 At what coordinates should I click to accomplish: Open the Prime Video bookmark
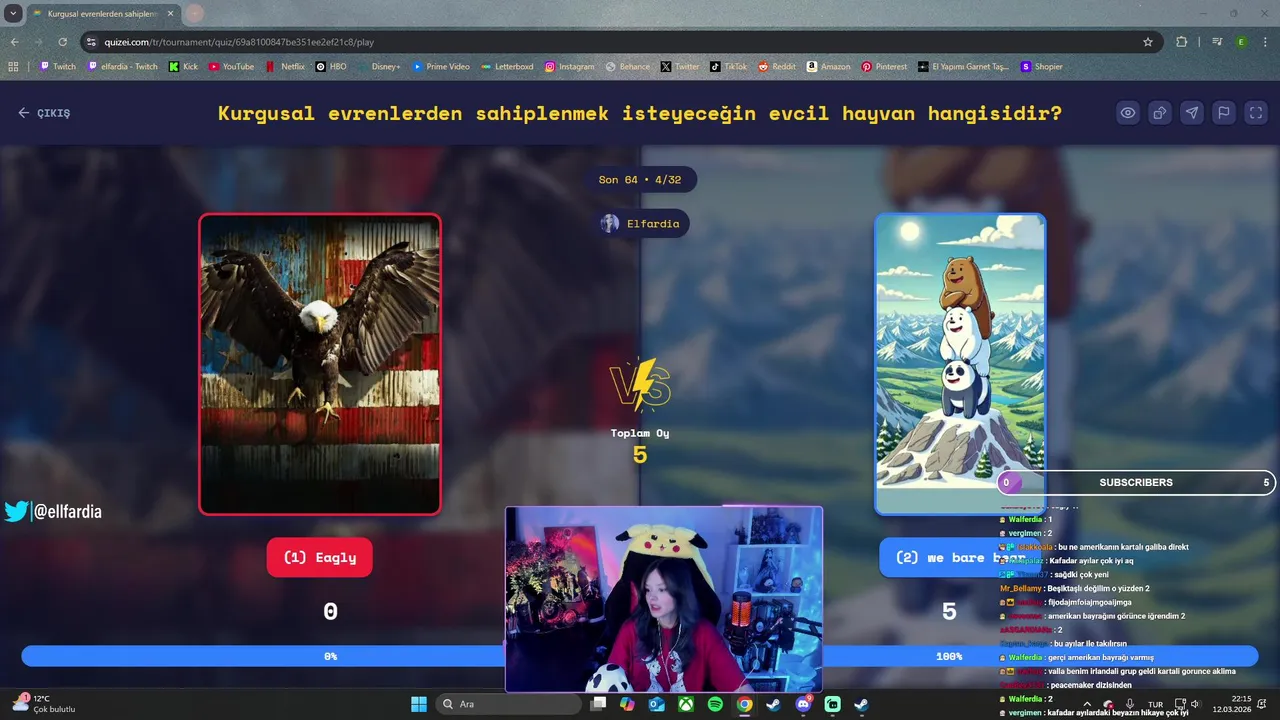pyautogui.click(x=441, y=67)
